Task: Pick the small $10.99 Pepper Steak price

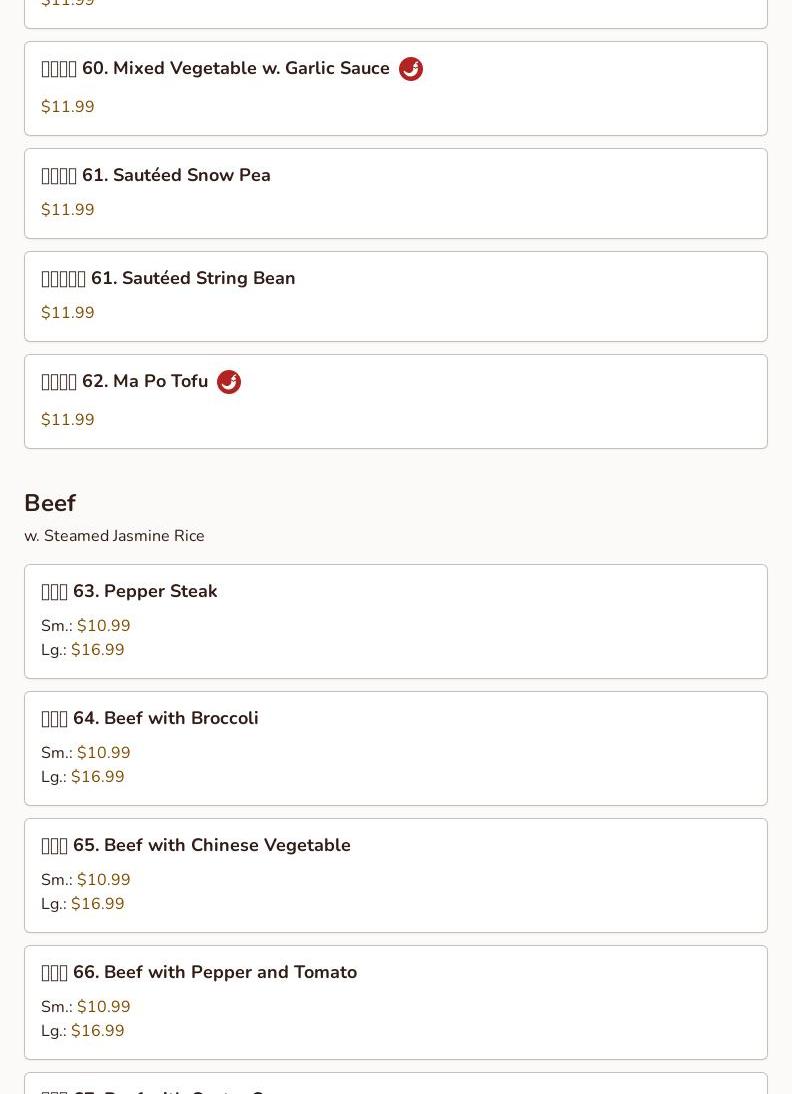Action: coord(103,626)
